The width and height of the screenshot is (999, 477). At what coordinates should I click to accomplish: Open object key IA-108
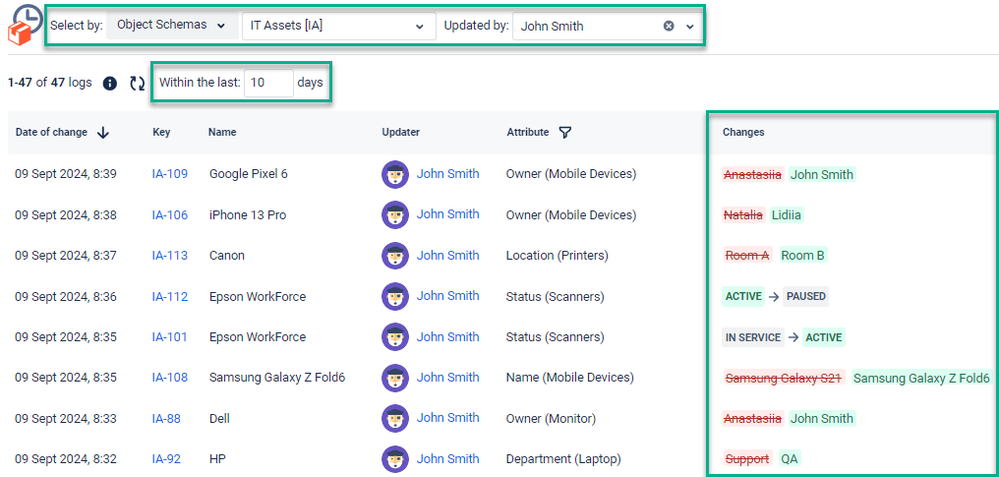click(x=169, y=378)
